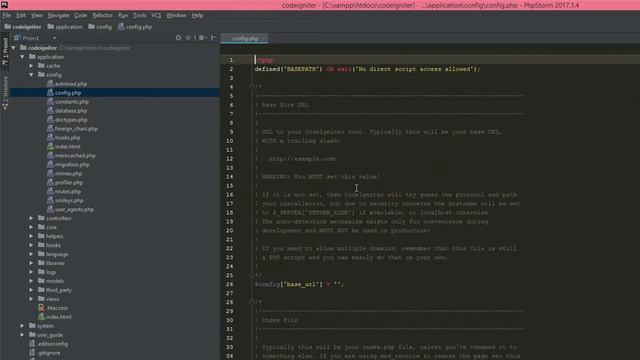Open the Project view dropdown arrow
The width and height of the screenshot is (640, 360).
(x=54, y=38)
